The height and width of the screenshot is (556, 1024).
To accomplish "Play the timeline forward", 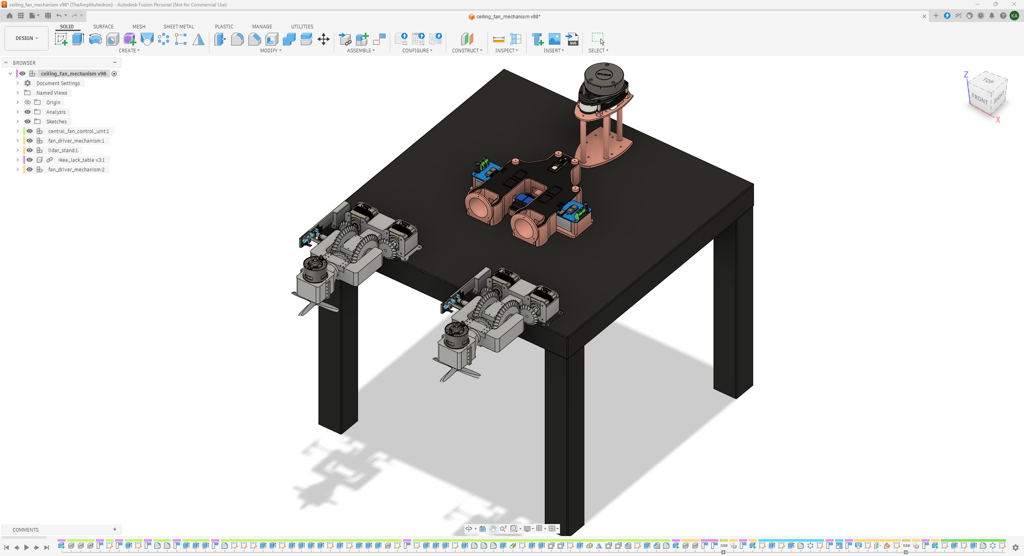I will click(27, 548).
